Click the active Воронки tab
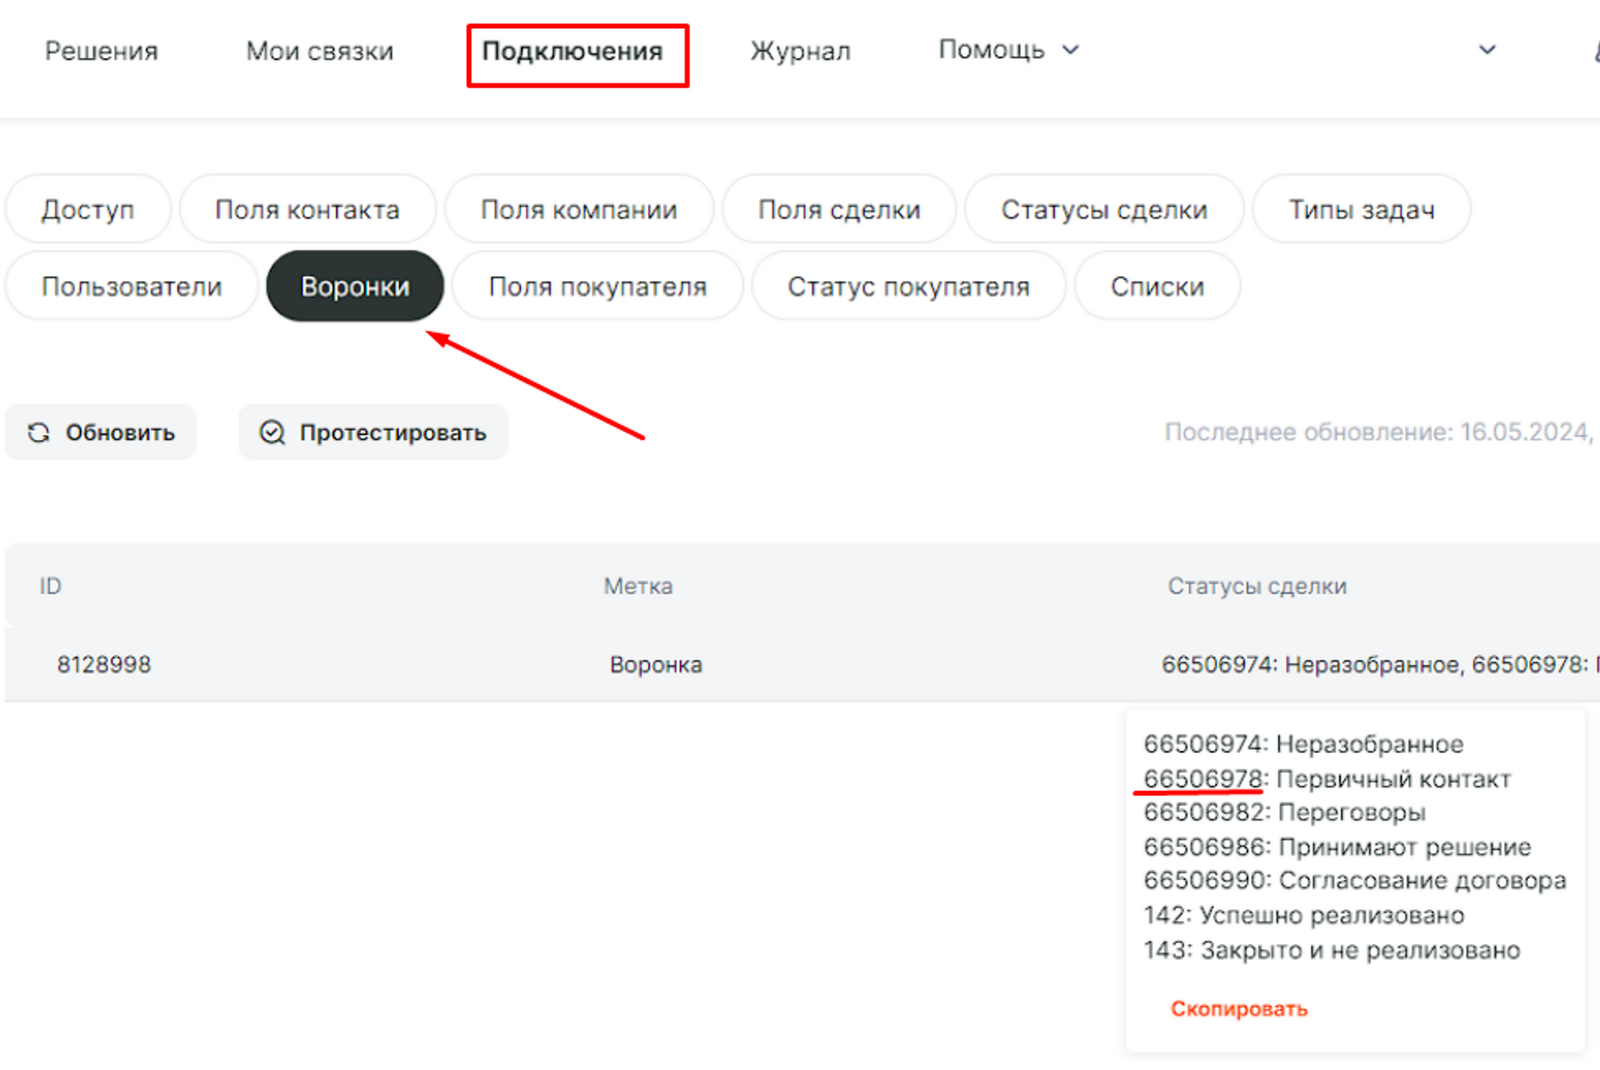The width and height of the screenshot is (1600, 1070). point(355,286)
